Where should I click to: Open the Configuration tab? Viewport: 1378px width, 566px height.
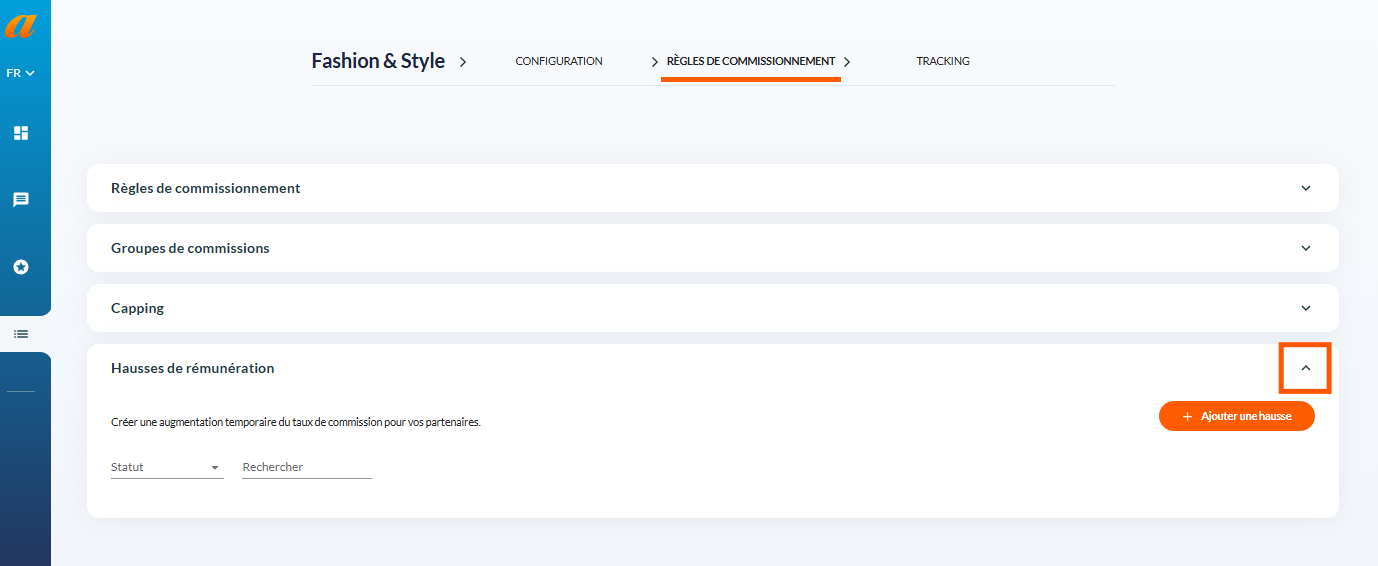coord(559,61)
